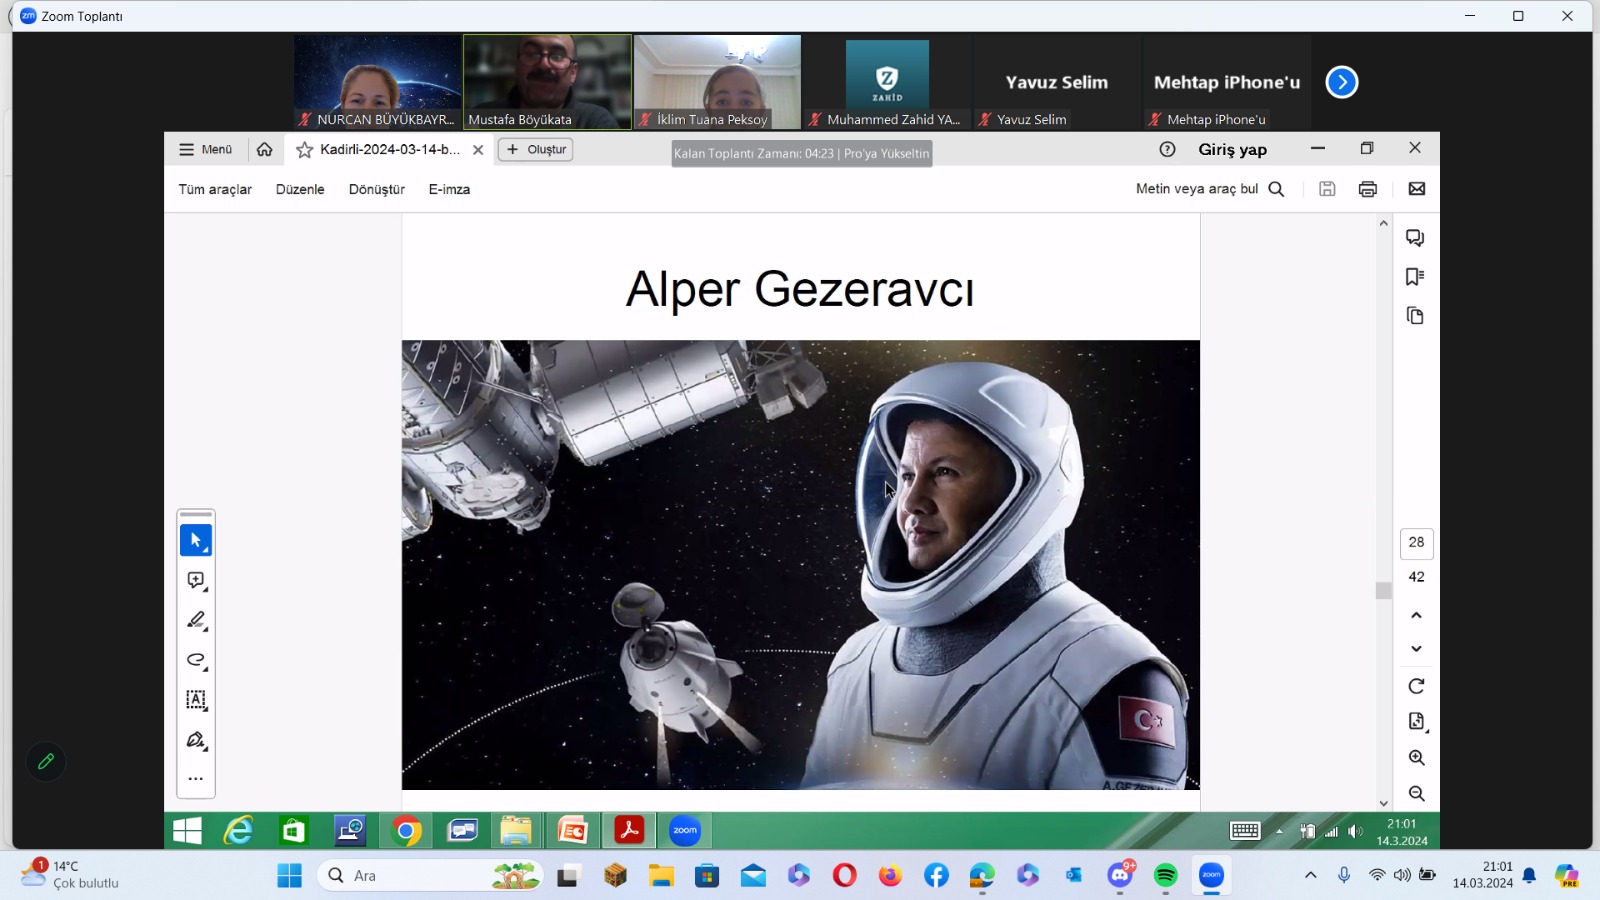The width and height of the screenshot is (1600, 900).
Task: Go to next page with the down chevron
Action: point(1416,649)
